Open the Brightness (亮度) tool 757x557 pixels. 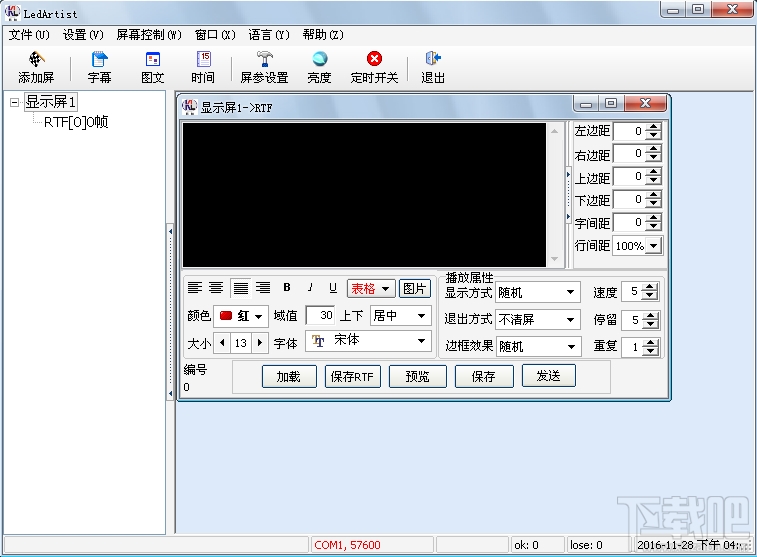319,68
